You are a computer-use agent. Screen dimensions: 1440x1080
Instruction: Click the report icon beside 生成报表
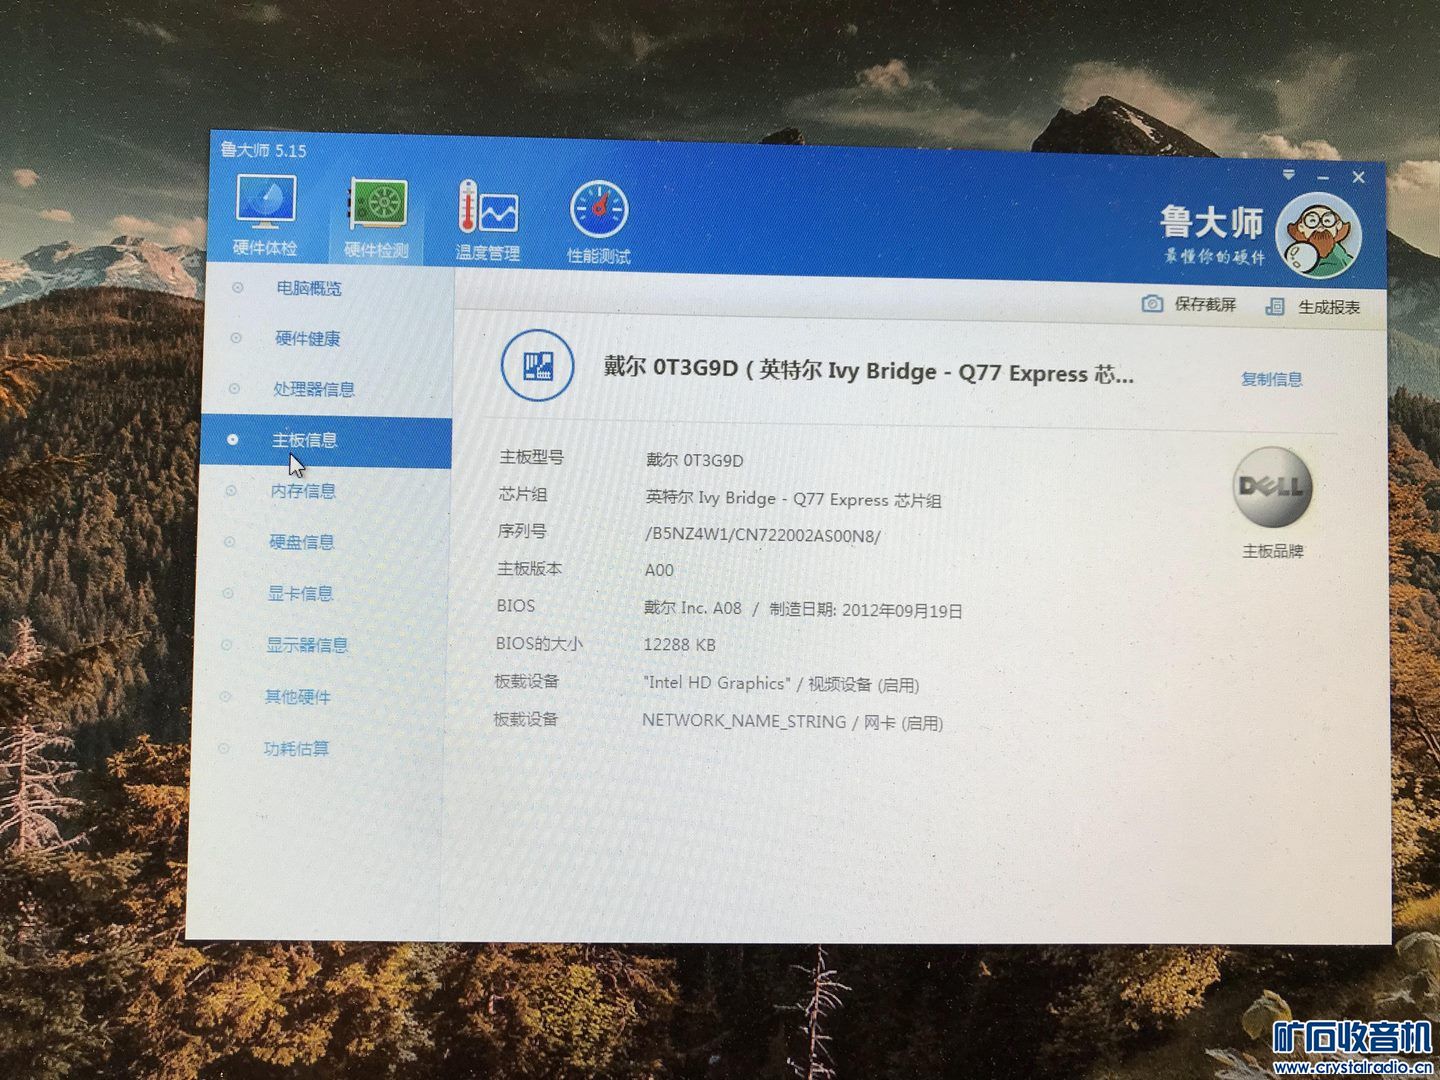(x=1275, y=306)
